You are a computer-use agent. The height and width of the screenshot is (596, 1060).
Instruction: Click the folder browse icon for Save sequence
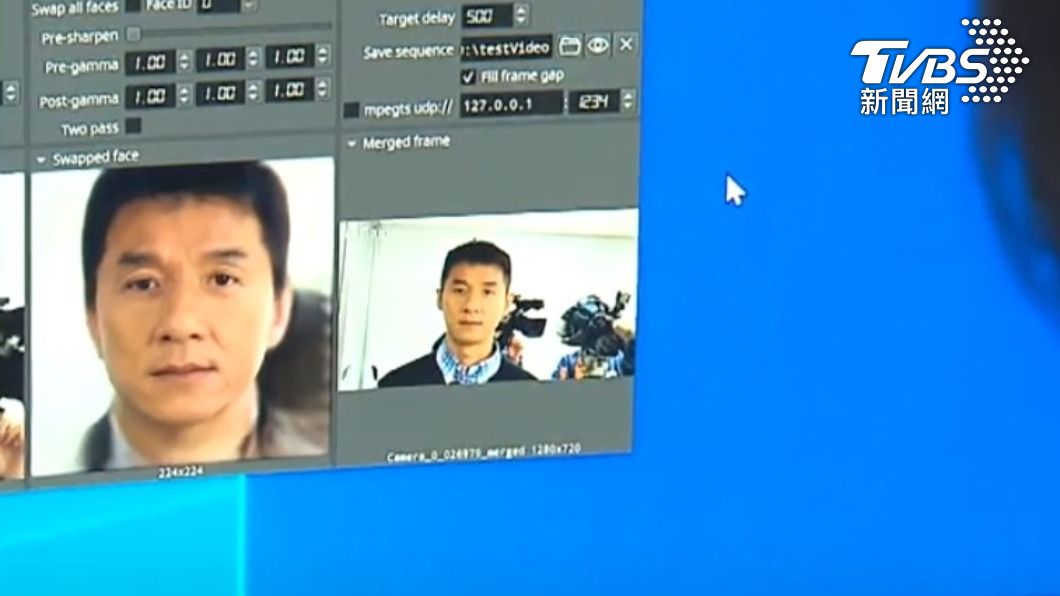click(x=570, y=45)
